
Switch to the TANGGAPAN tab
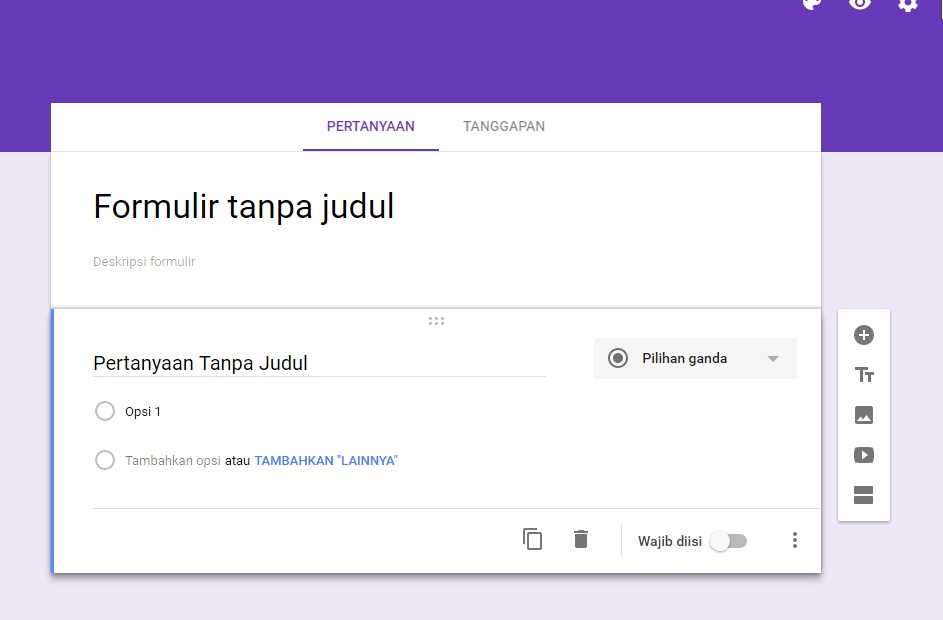pos(503,126)
